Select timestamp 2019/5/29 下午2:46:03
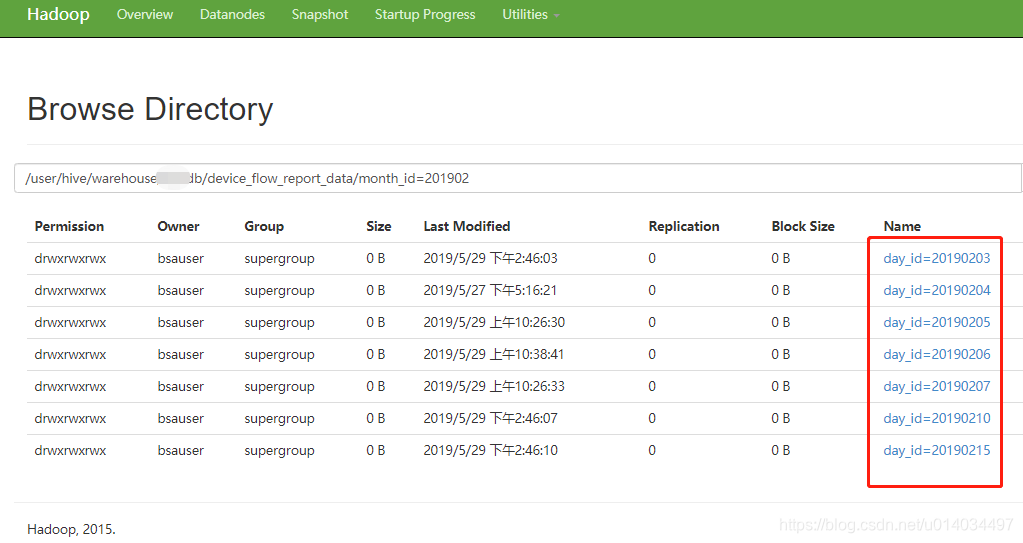The height and width of the screenshot is (543, 1023). point(491,258)
